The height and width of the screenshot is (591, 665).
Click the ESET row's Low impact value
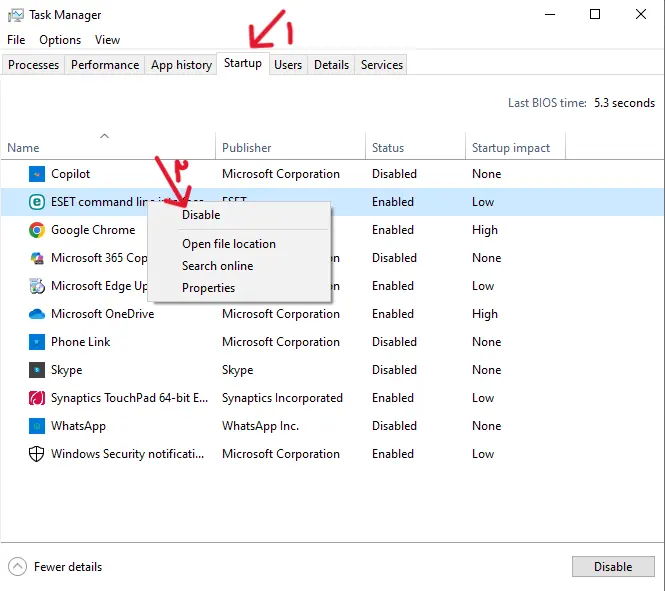pos(483,202)
